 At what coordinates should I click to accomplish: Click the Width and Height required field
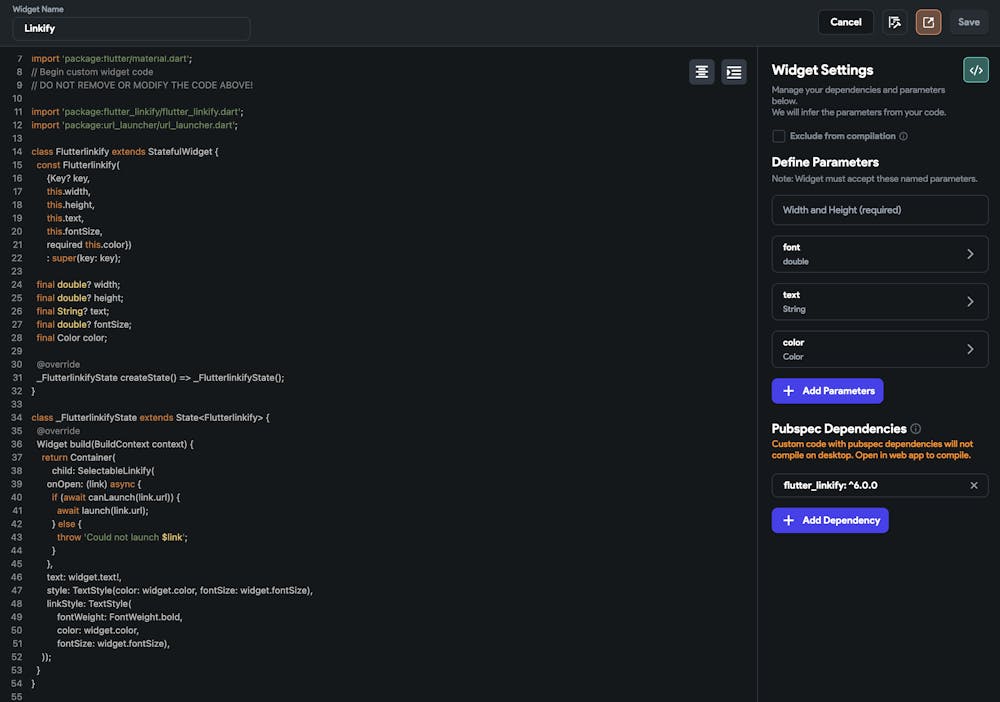coord(880,210)
